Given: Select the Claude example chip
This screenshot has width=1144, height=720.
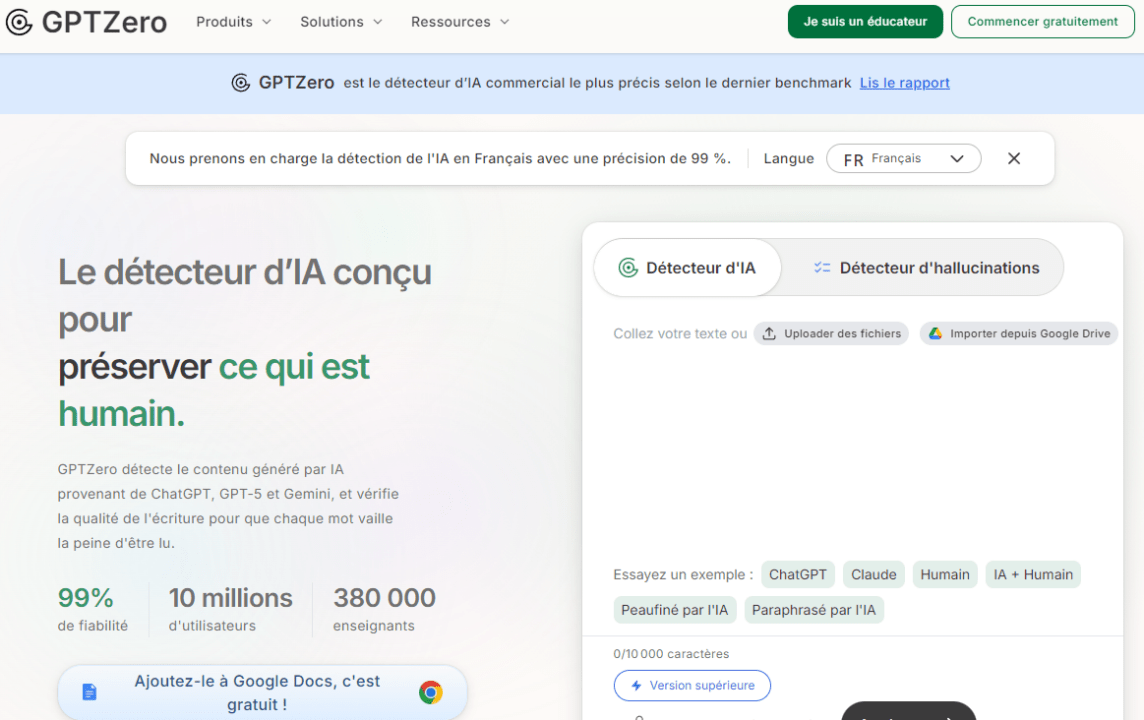Looking at the screenshot, I should [873, 574].
